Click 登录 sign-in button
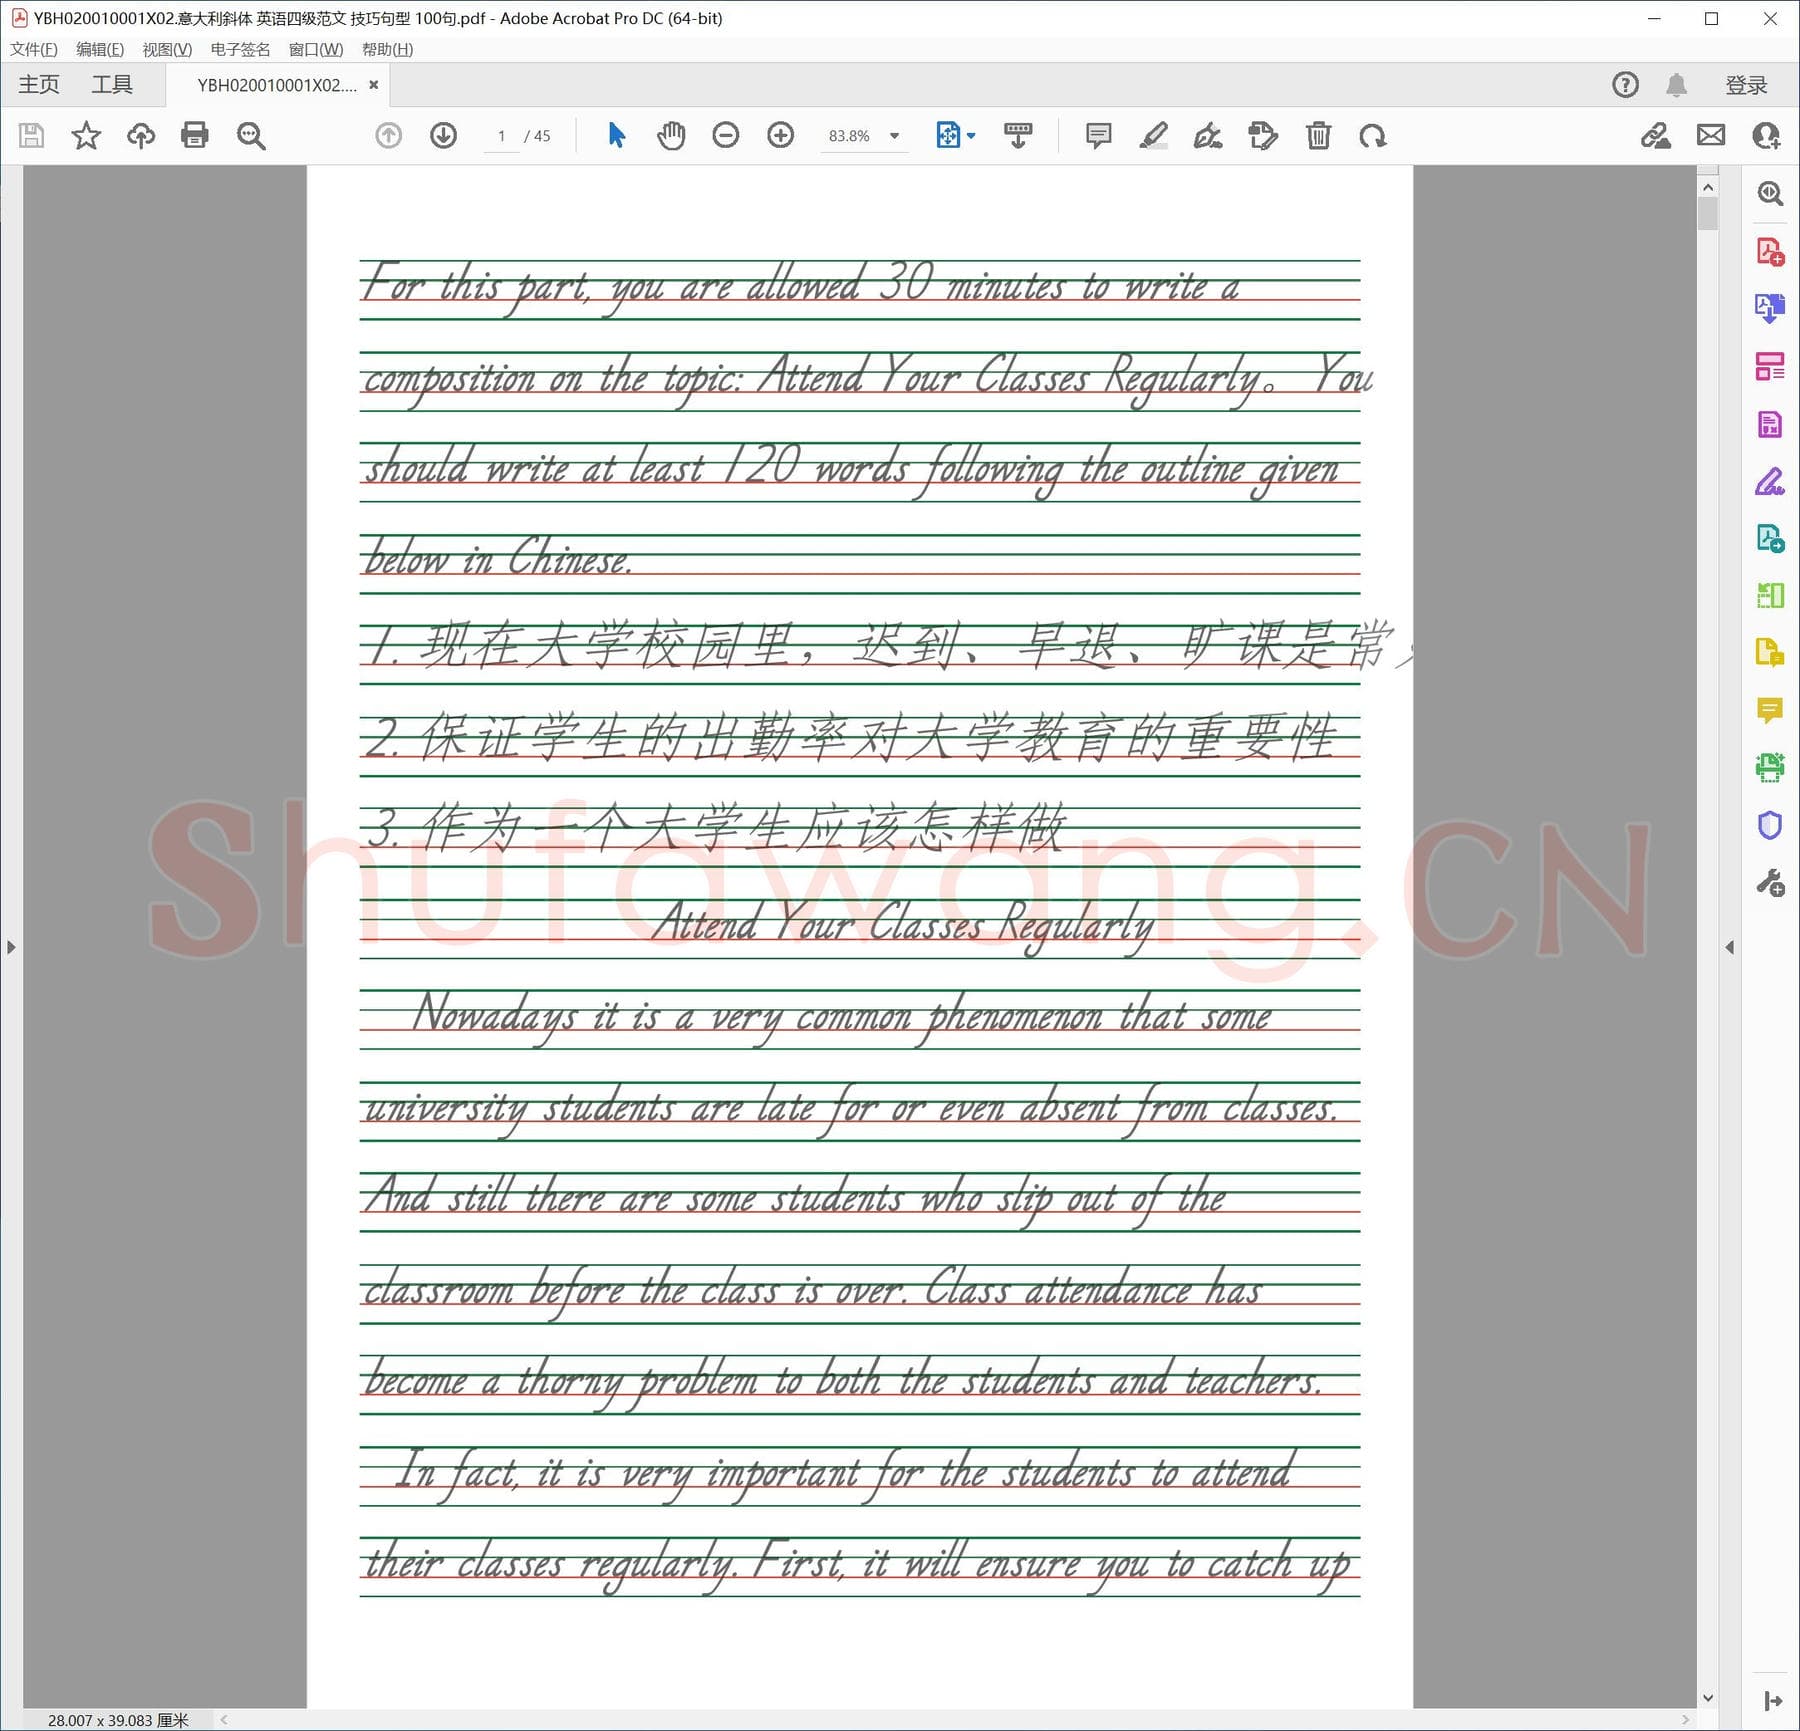1800x1731 pixels. click(x=1746, y=85)
